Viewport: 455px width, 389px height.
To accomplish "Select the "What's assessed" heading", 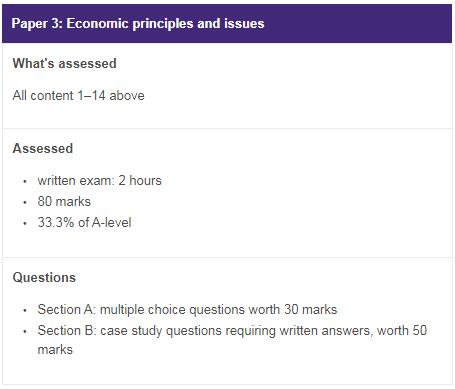I will point(64,63).
